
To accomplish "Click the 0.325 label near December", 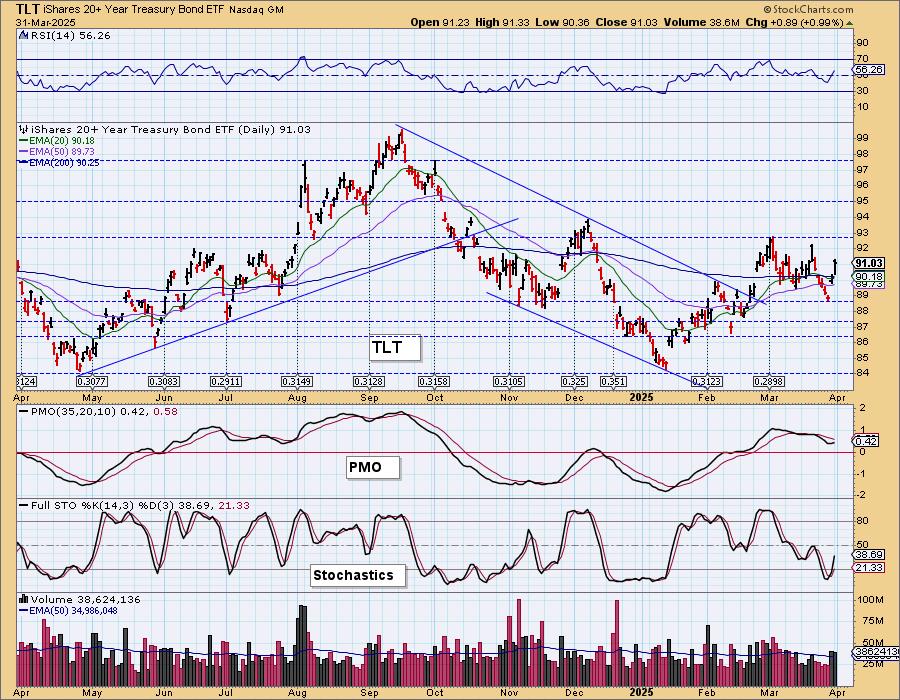I will pyautogui.click(x=574, y=381).
